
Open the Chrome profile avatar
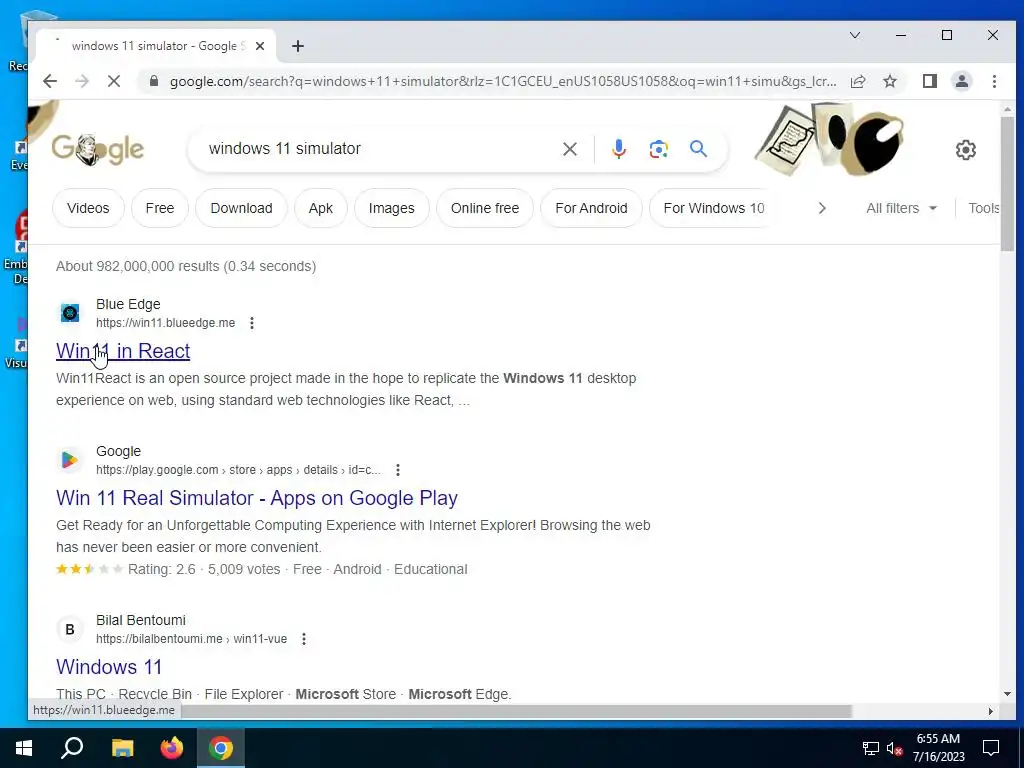(961, 81)
